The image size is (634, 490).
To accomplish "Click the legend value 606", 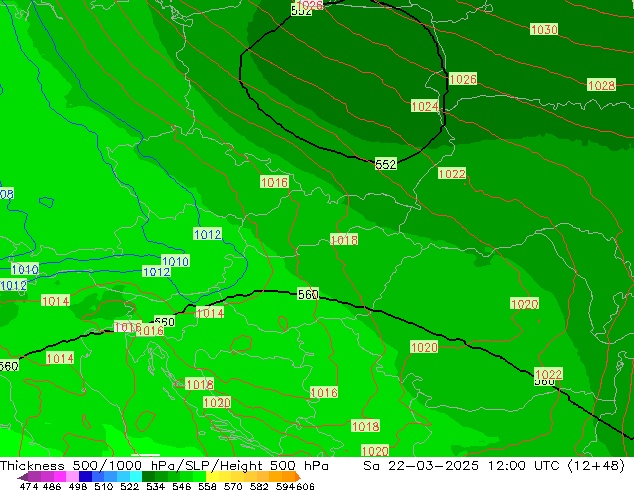I will tap(304, 486).
